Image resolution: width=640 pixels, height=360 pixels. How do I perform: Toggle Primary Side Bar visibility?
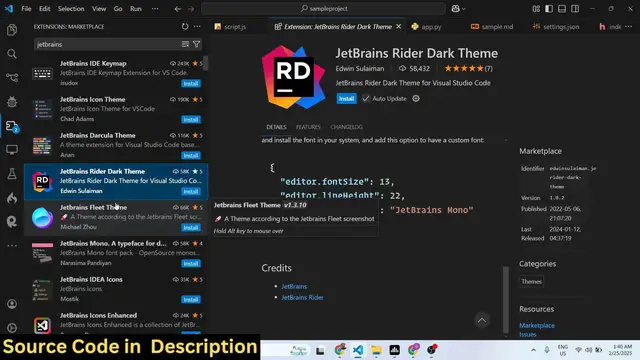(x=549, y=9)
